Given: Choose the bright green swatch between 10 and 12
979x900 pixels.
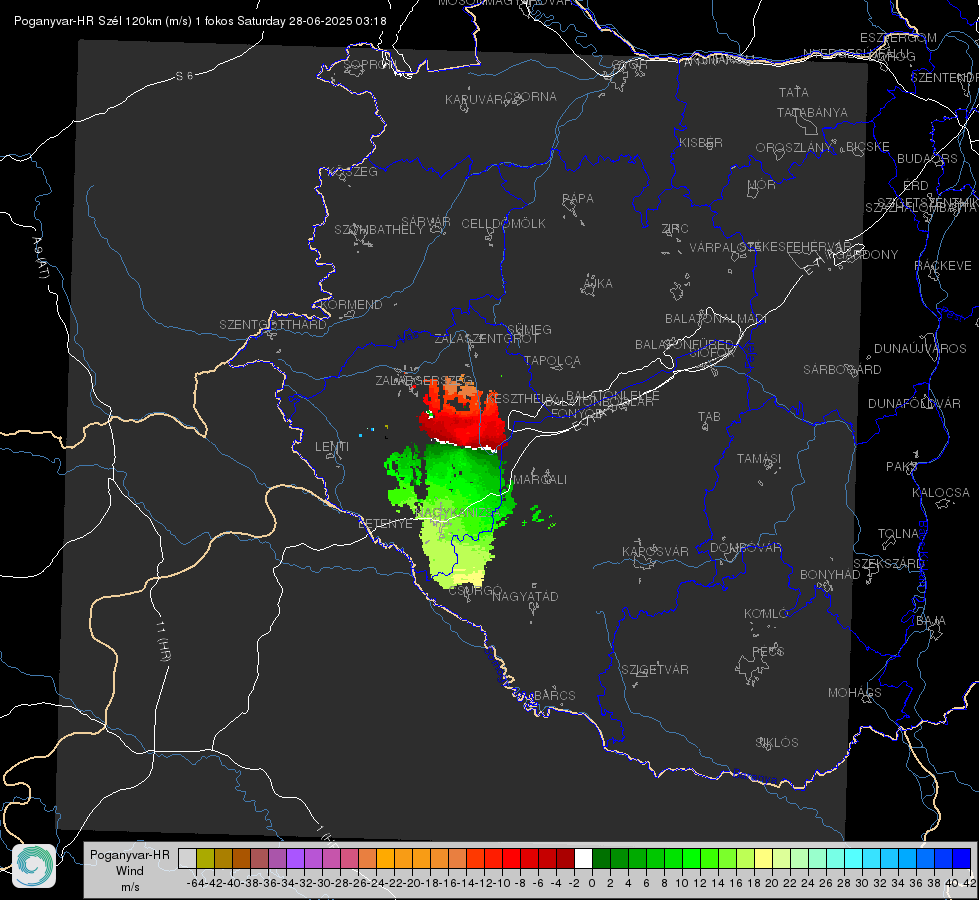Looking at the screenshot, I should (691, 858).
